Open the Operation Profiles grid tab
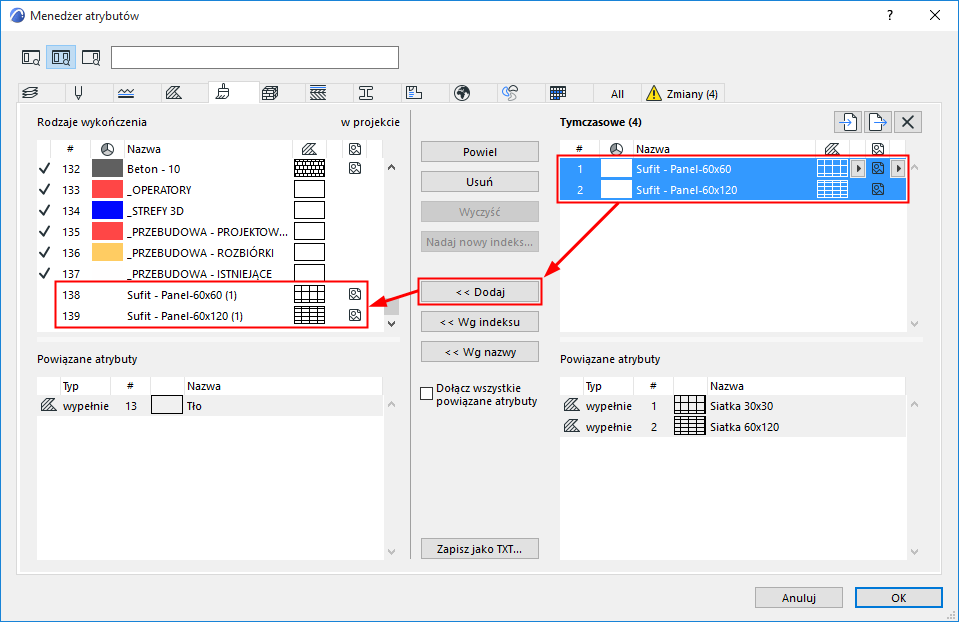The width and height of the screenshot is (959, 622). tap(558, 93)
